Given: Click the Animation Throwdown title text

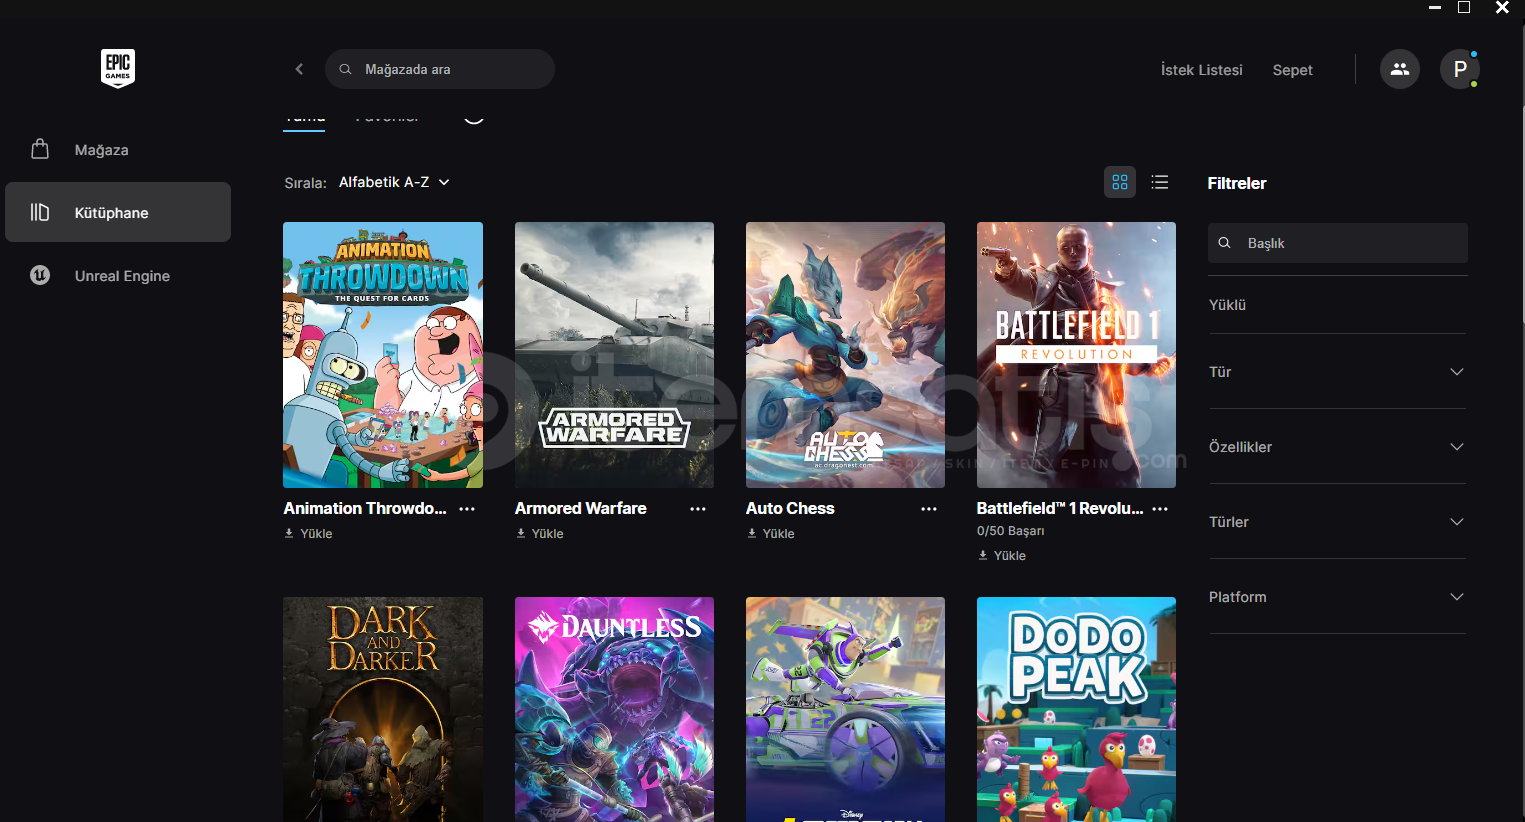Looking at the screenshot, I should [365, 508].
